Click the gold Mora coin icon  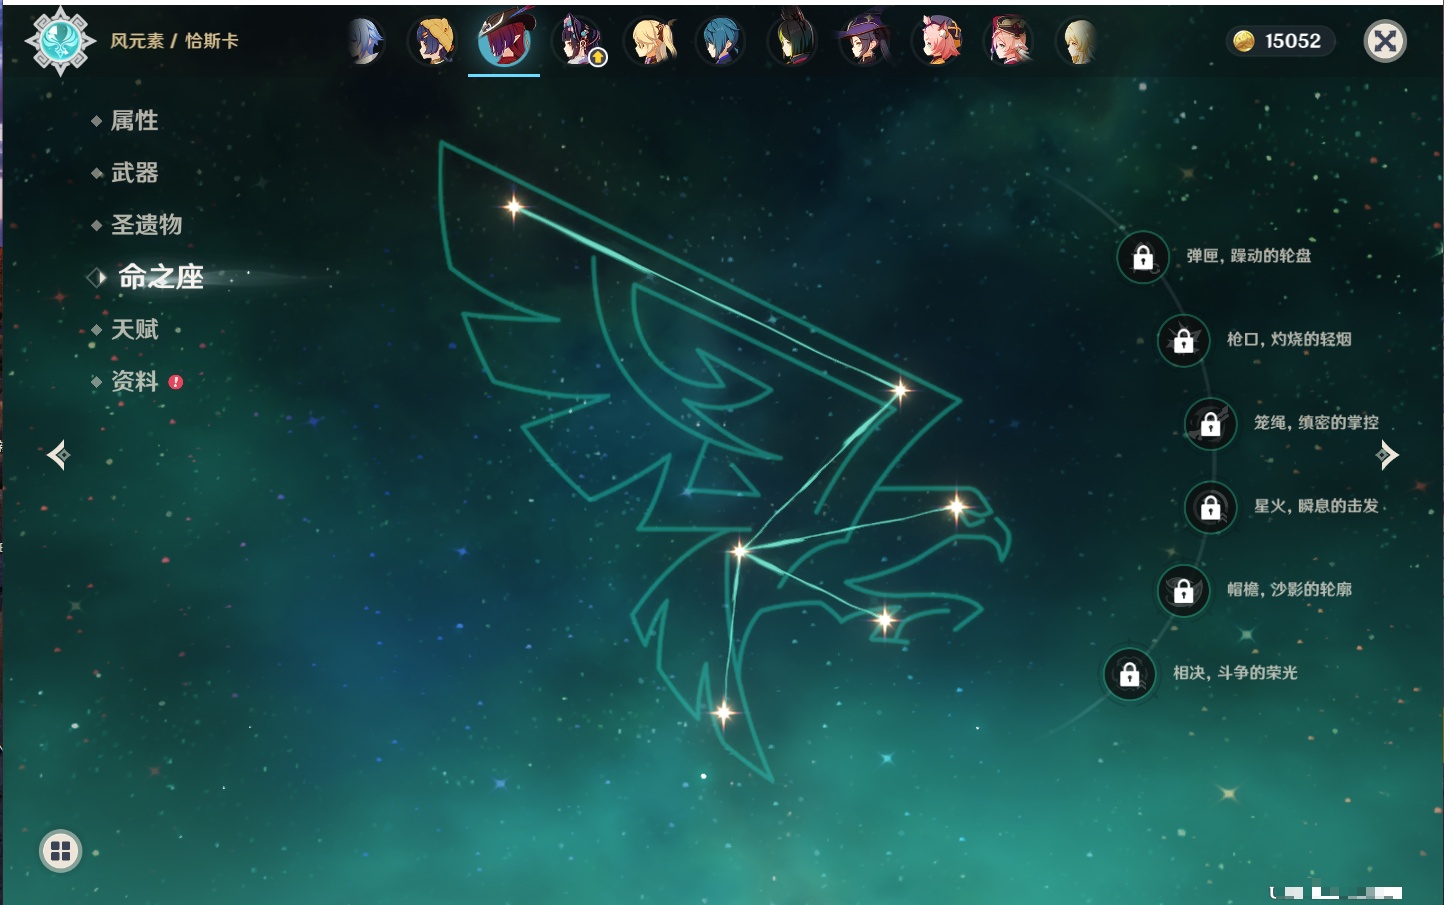pyautogui.click(x=1243, y=41)
